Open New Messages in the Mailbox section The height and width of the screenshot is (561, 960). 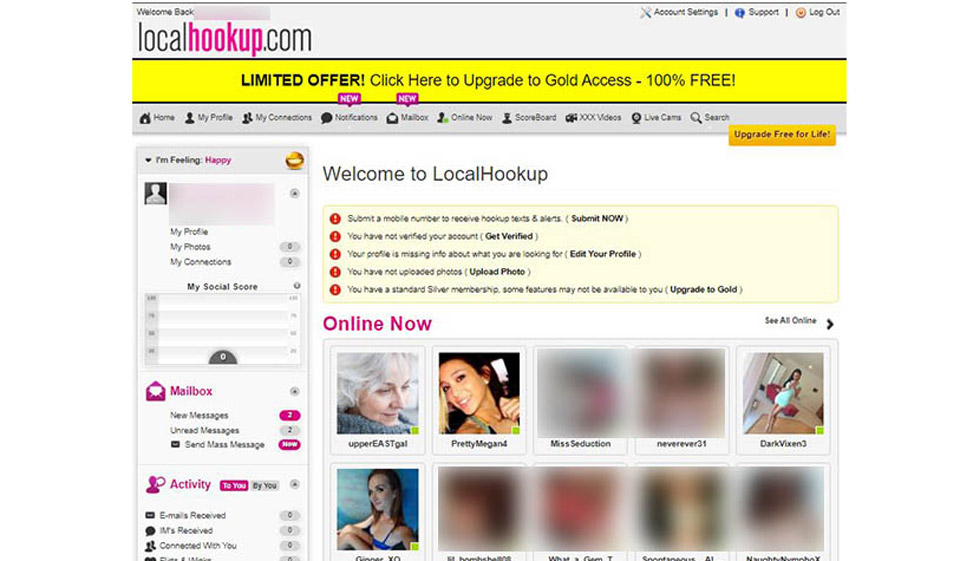[x=199, y=415]
